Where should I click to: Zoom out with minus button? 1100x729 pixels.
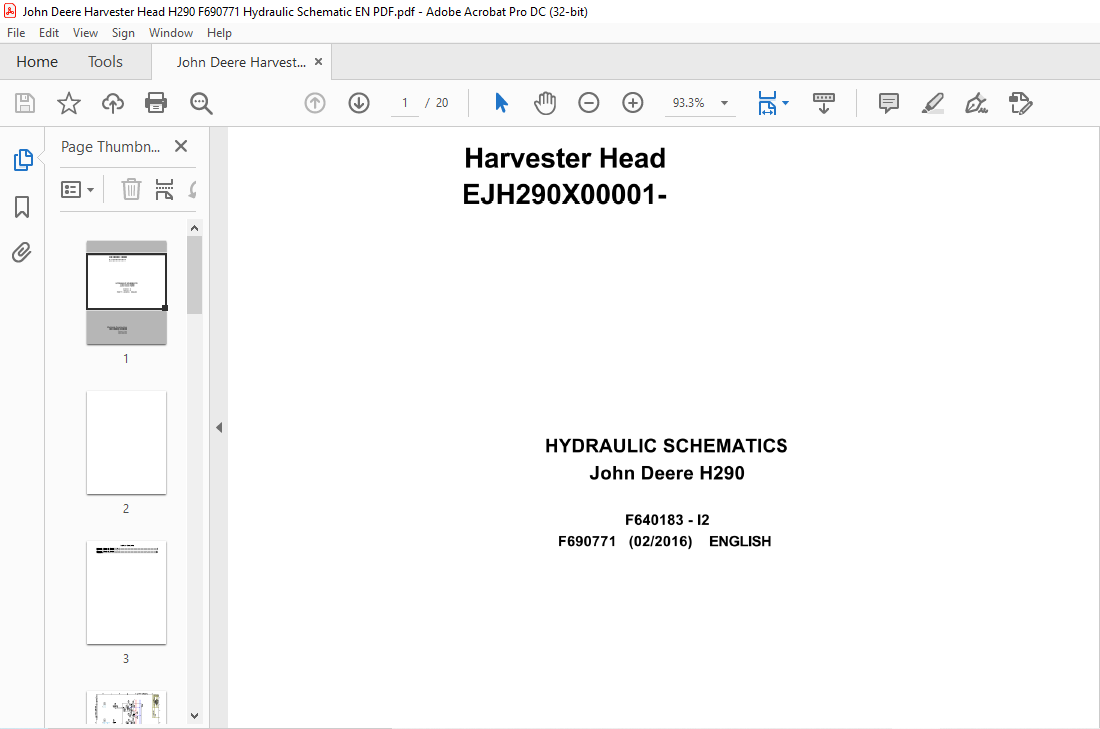(589, 103)
